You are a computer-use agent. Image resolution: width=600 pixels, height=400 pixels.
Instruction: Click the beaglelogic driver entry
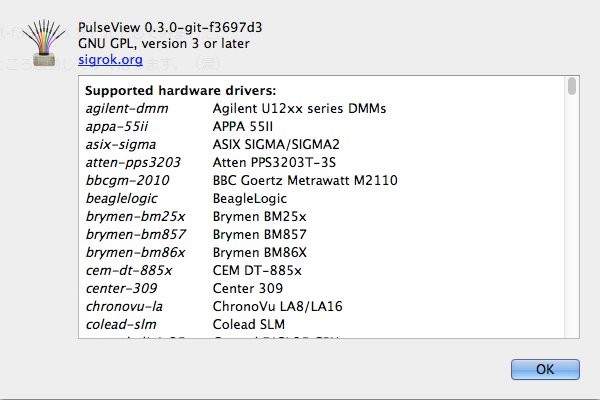[x=121, y=198]
